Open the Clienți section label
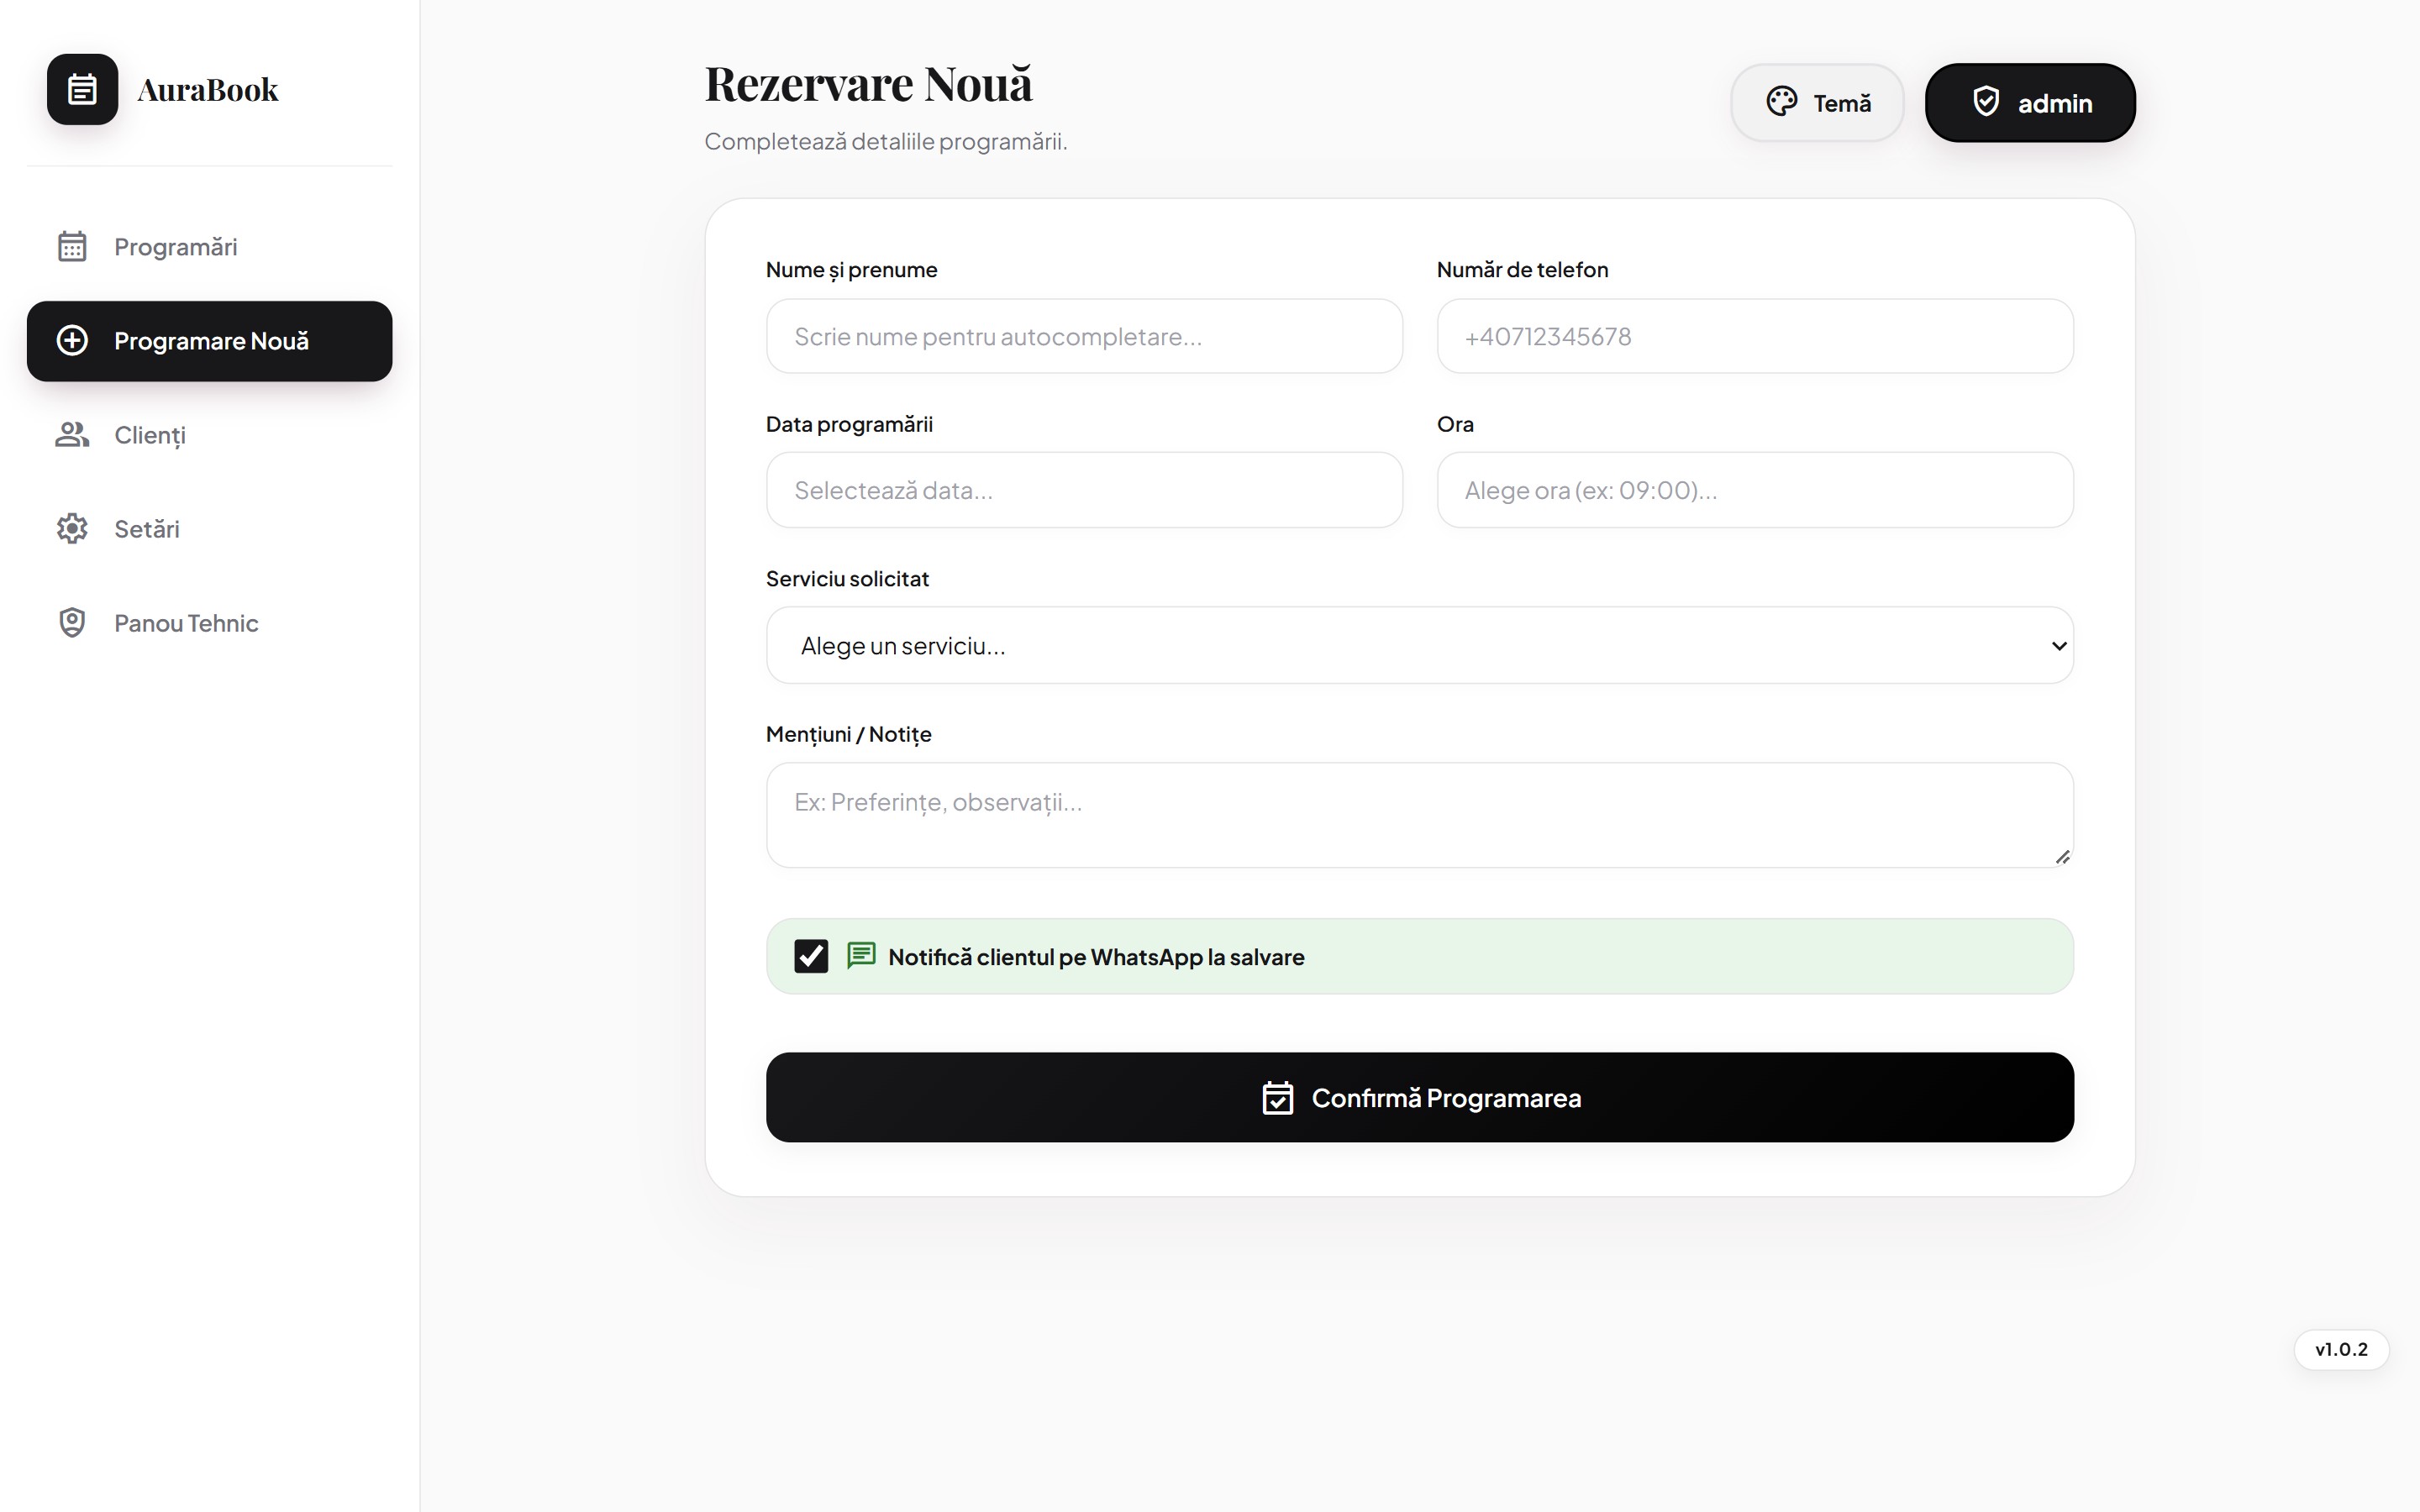Screen dimensions: 2420x1512 click(150, 435)
